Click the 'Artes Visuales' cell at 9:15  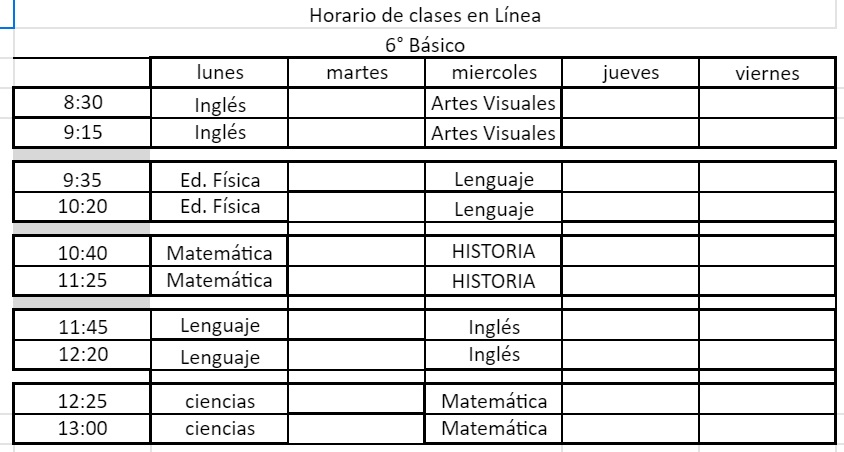click(494, 133)
